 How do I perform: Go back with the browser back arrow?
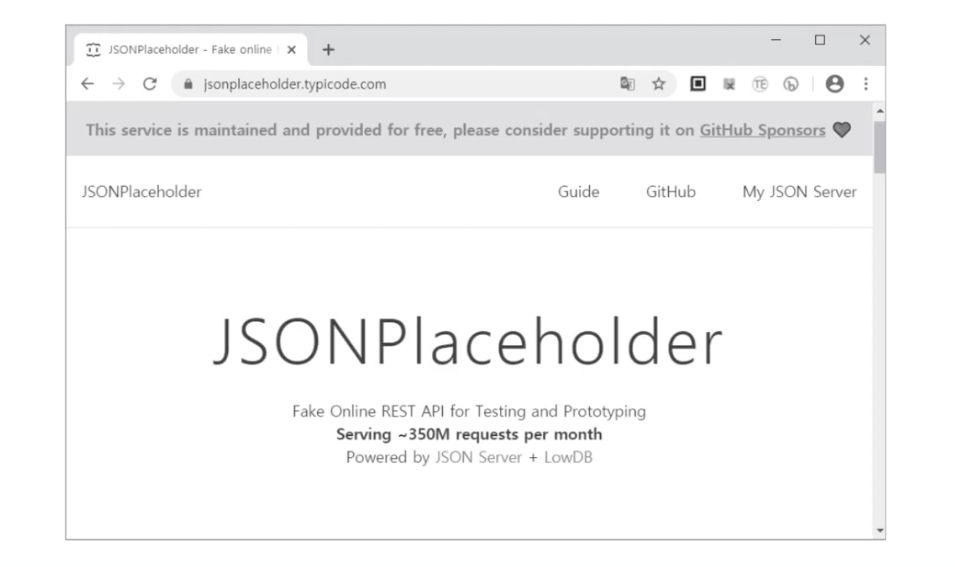(x=88, y=83)
